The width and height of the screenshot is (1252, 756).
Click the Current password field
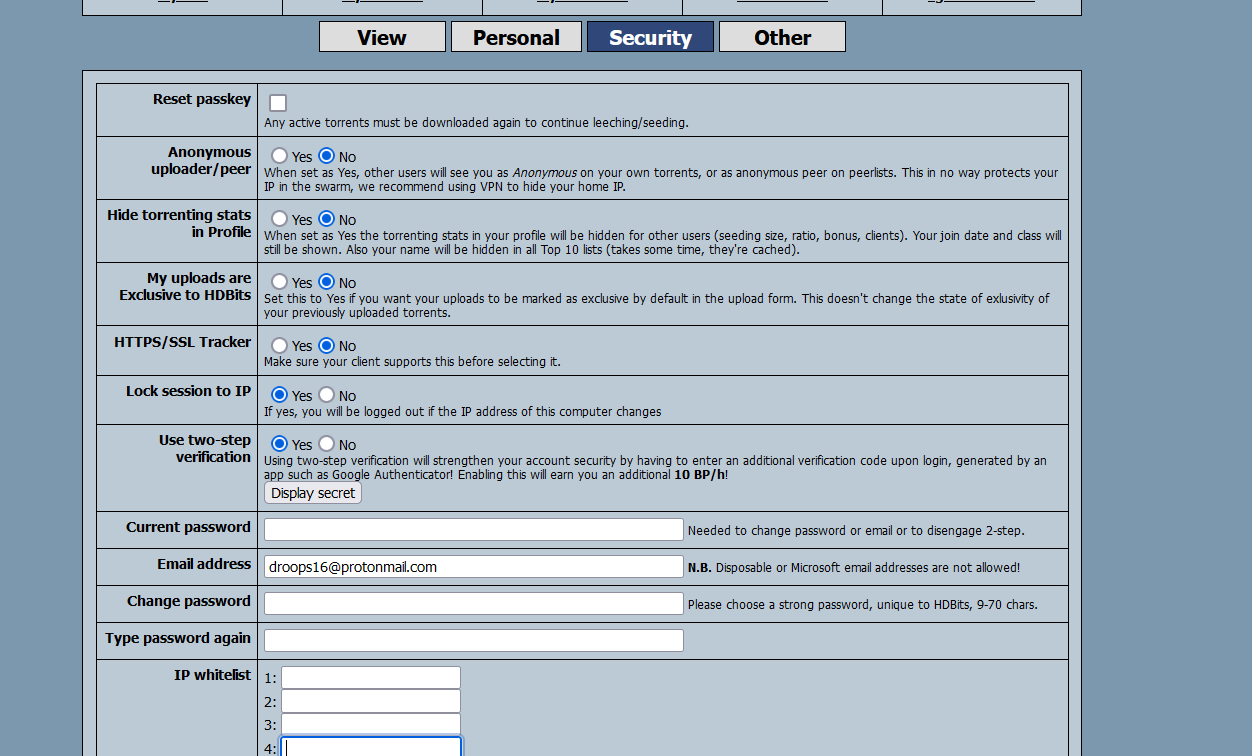(x=473, y=529)
